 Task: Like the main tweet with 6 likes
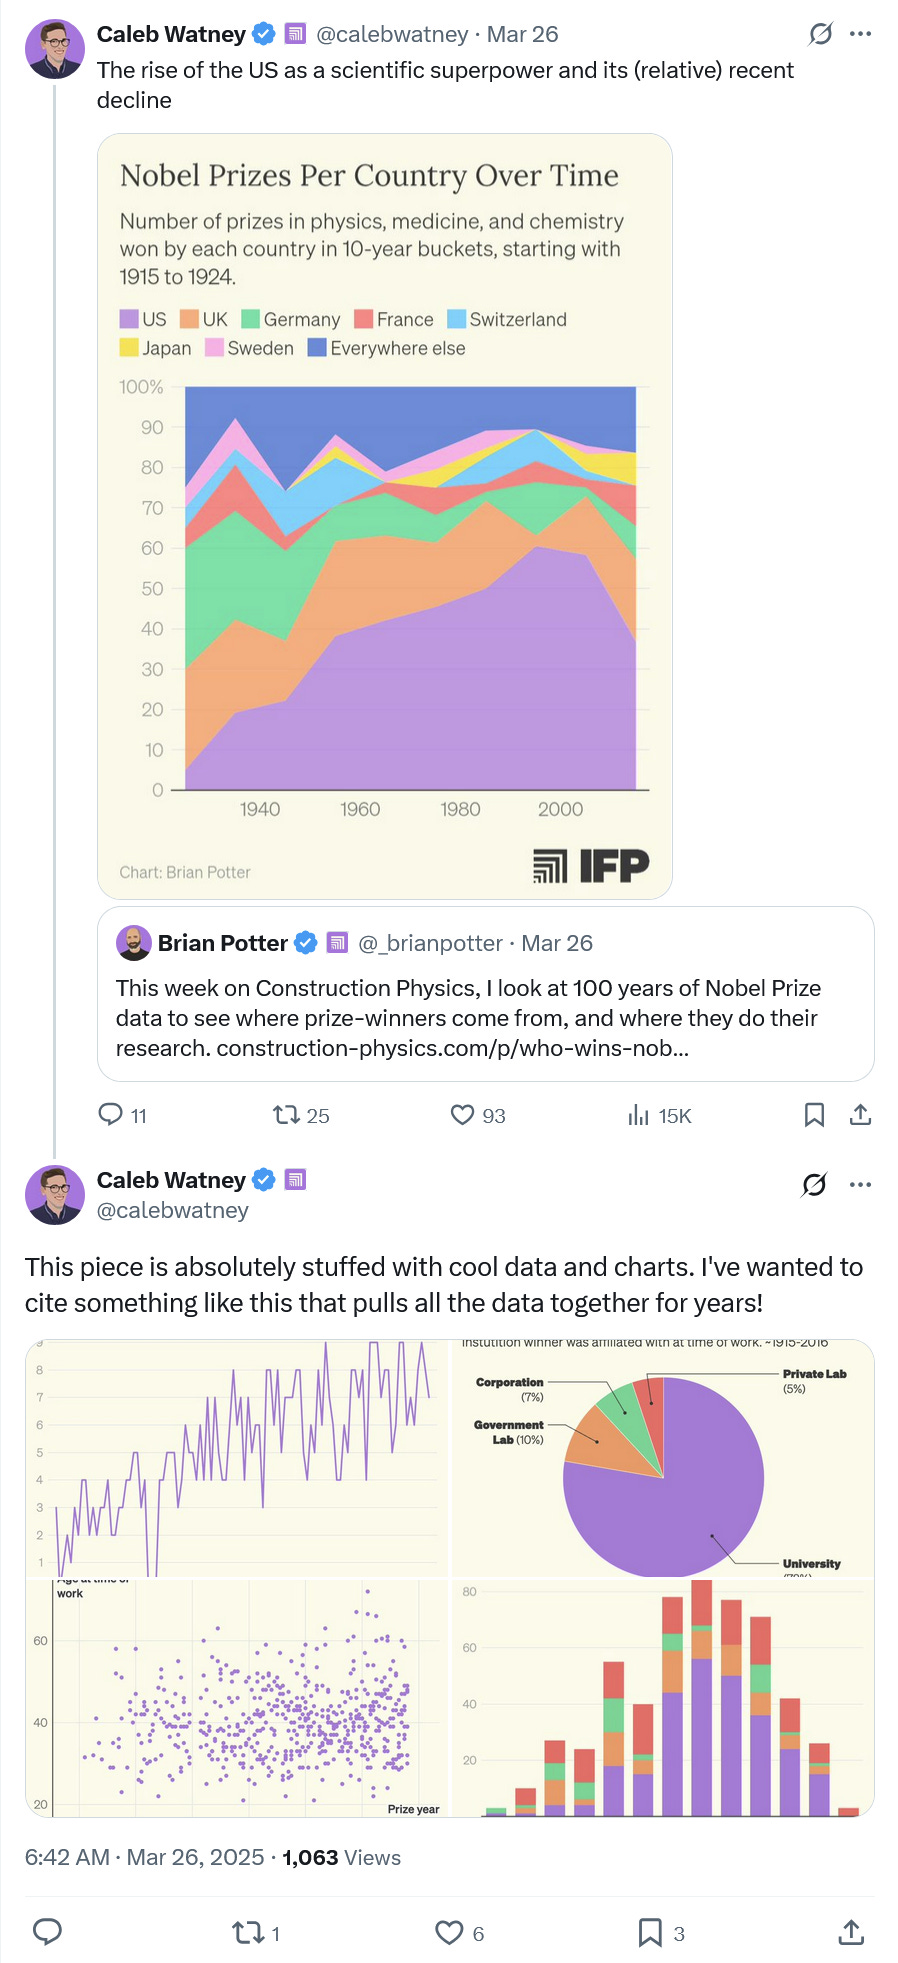tap(449, 1933)
